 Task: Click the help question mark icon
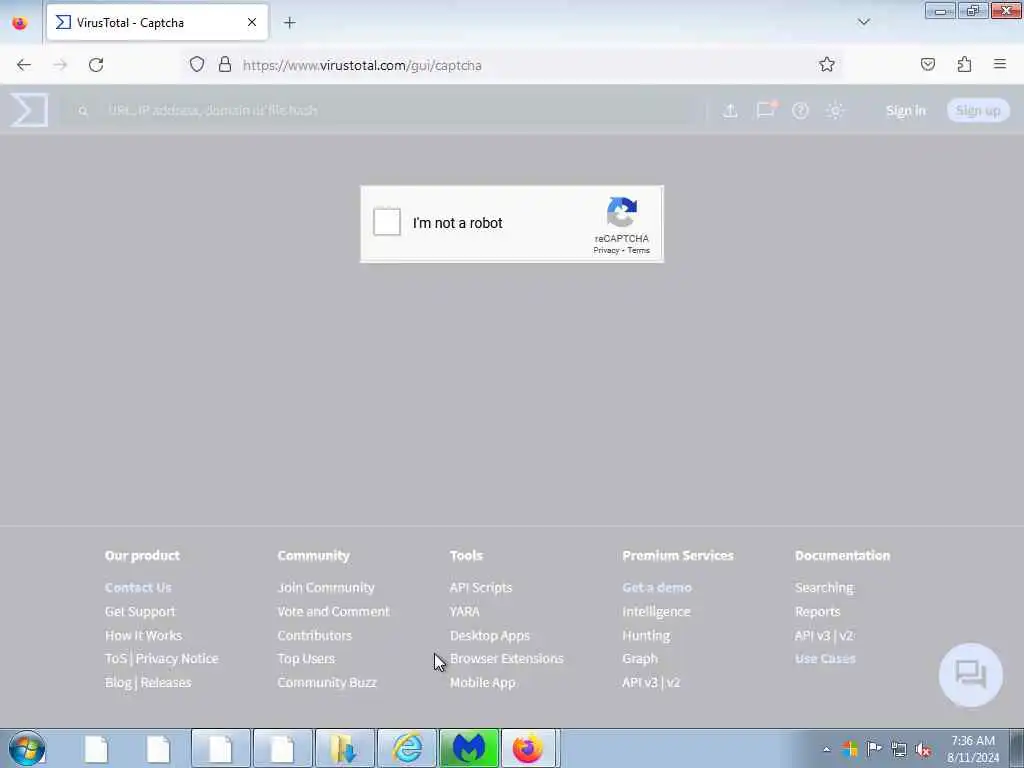pyautogui.click(x=800, y=110)
